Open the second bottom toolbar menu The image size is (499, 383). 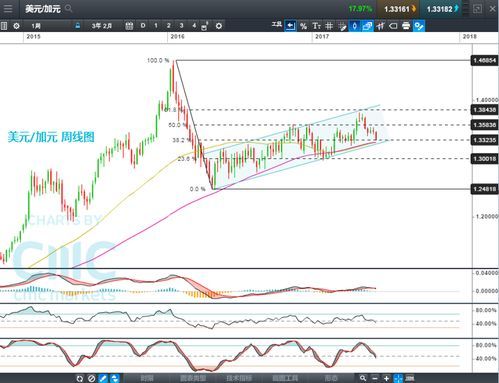click(x=193, y=378)
